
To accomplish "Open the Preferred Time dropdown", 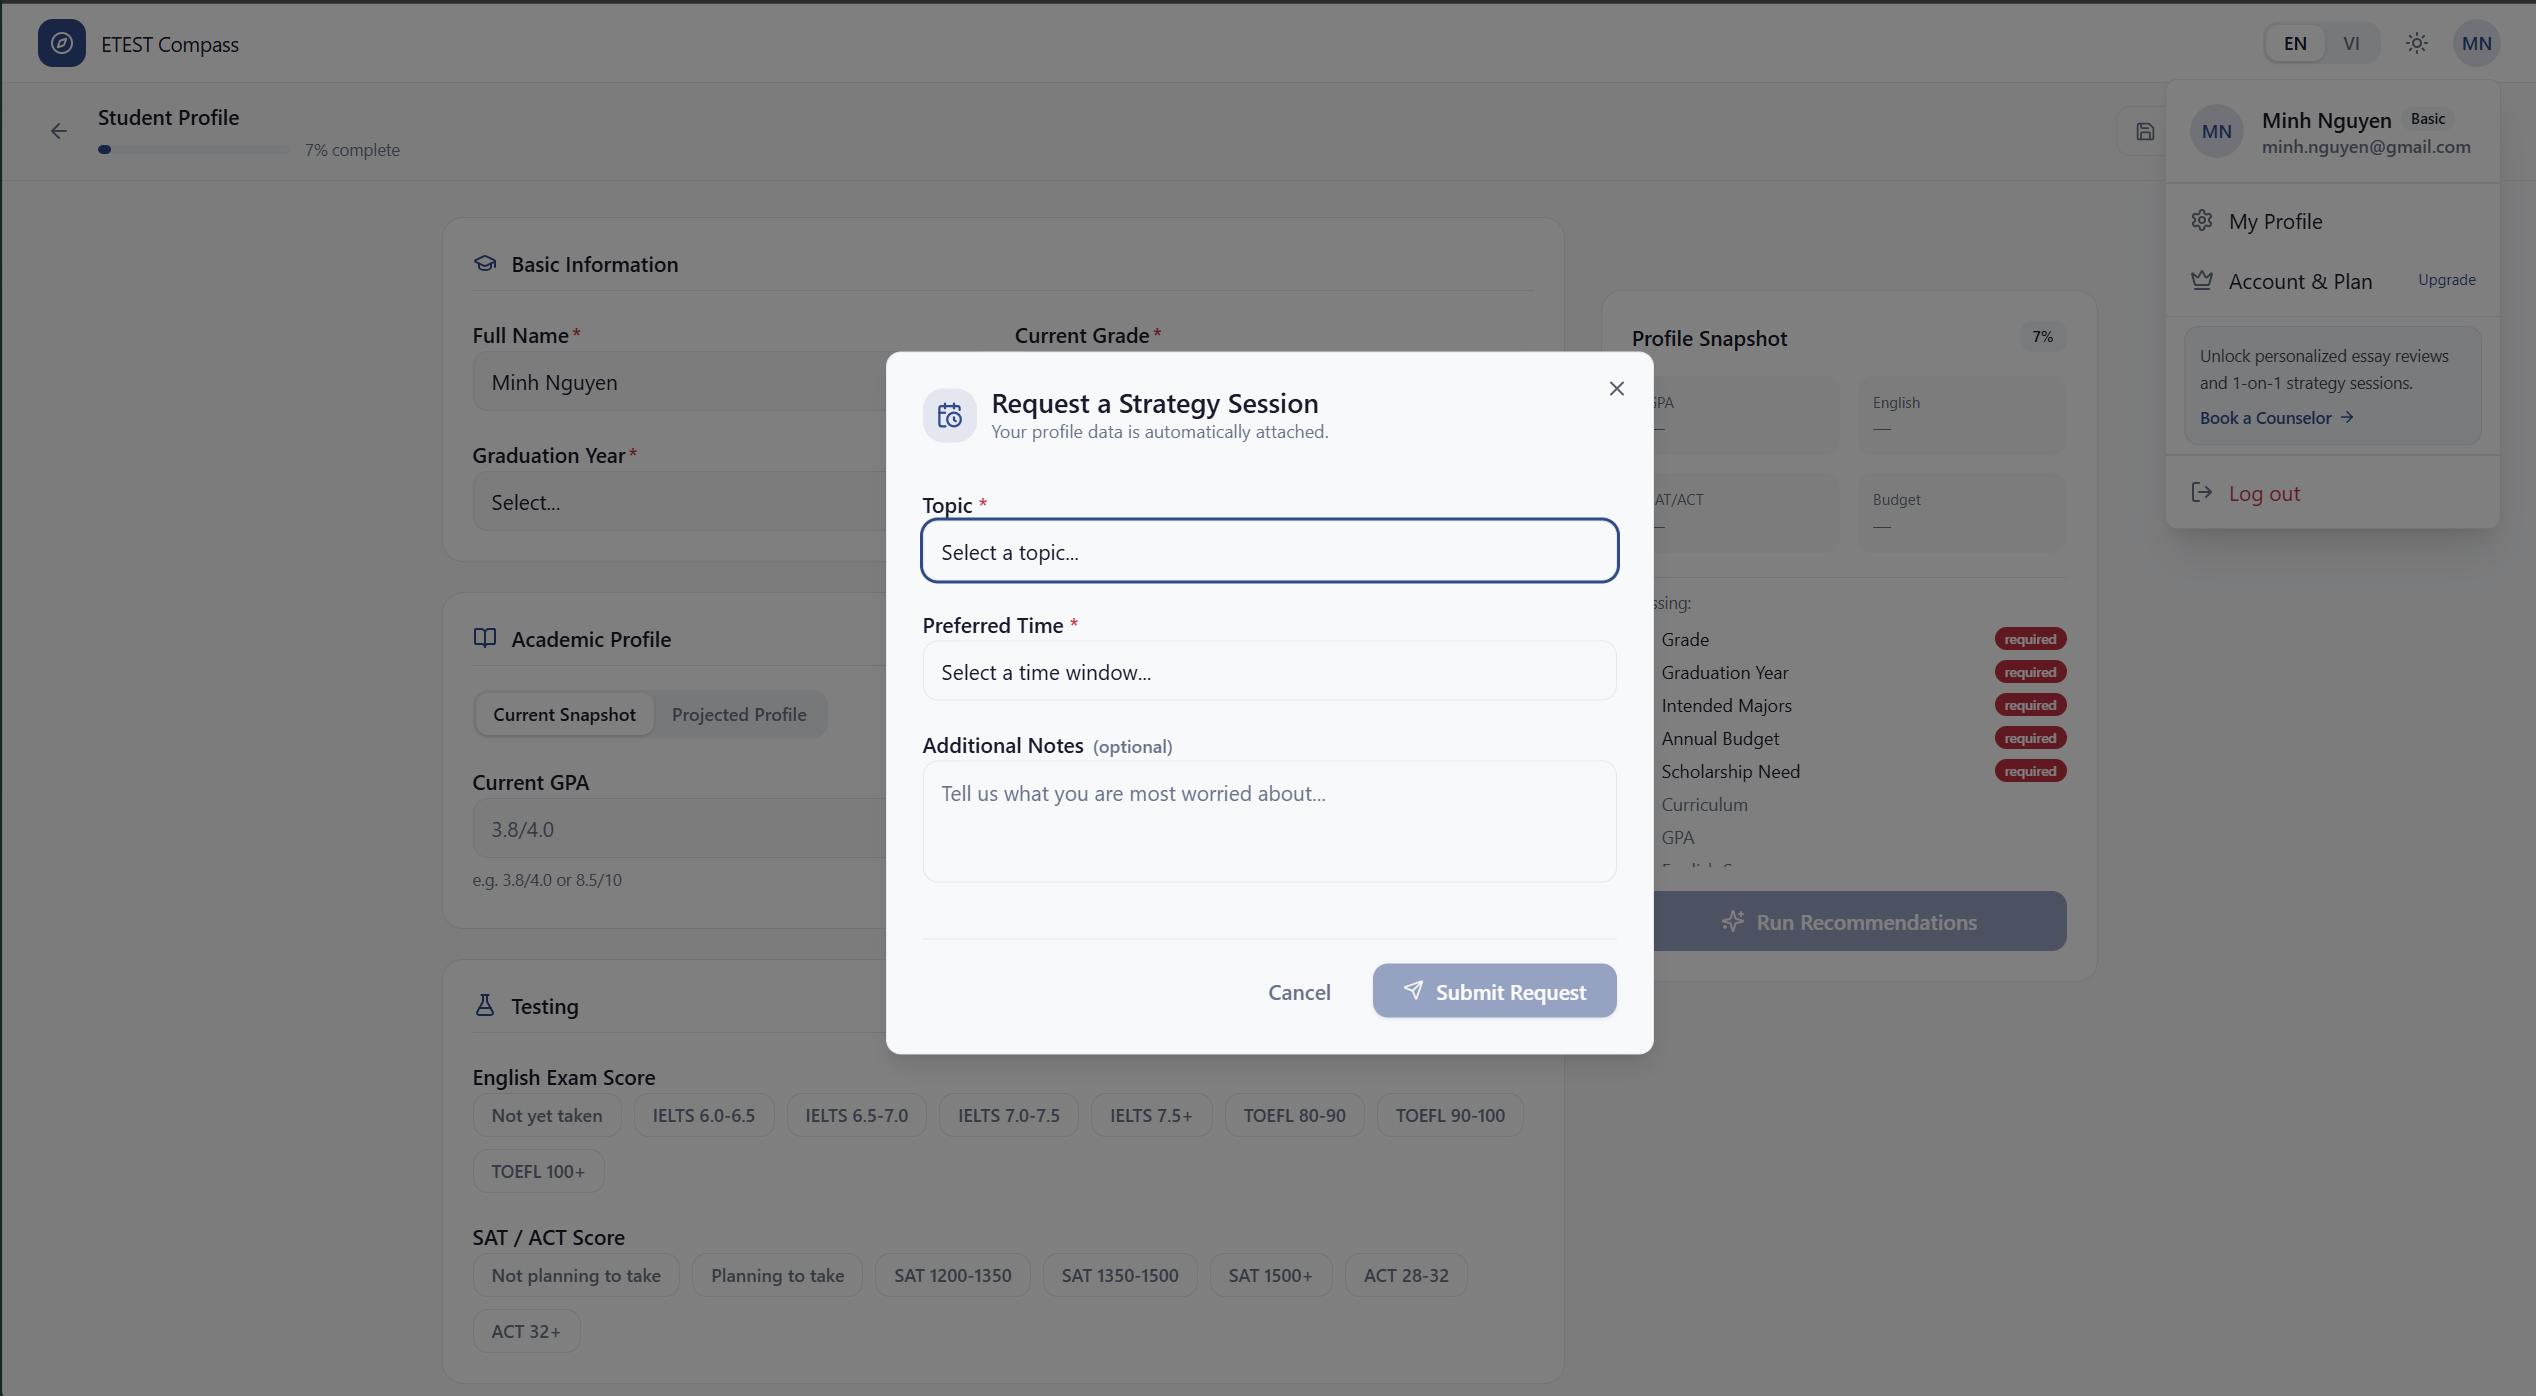I will click(1269, 671).
